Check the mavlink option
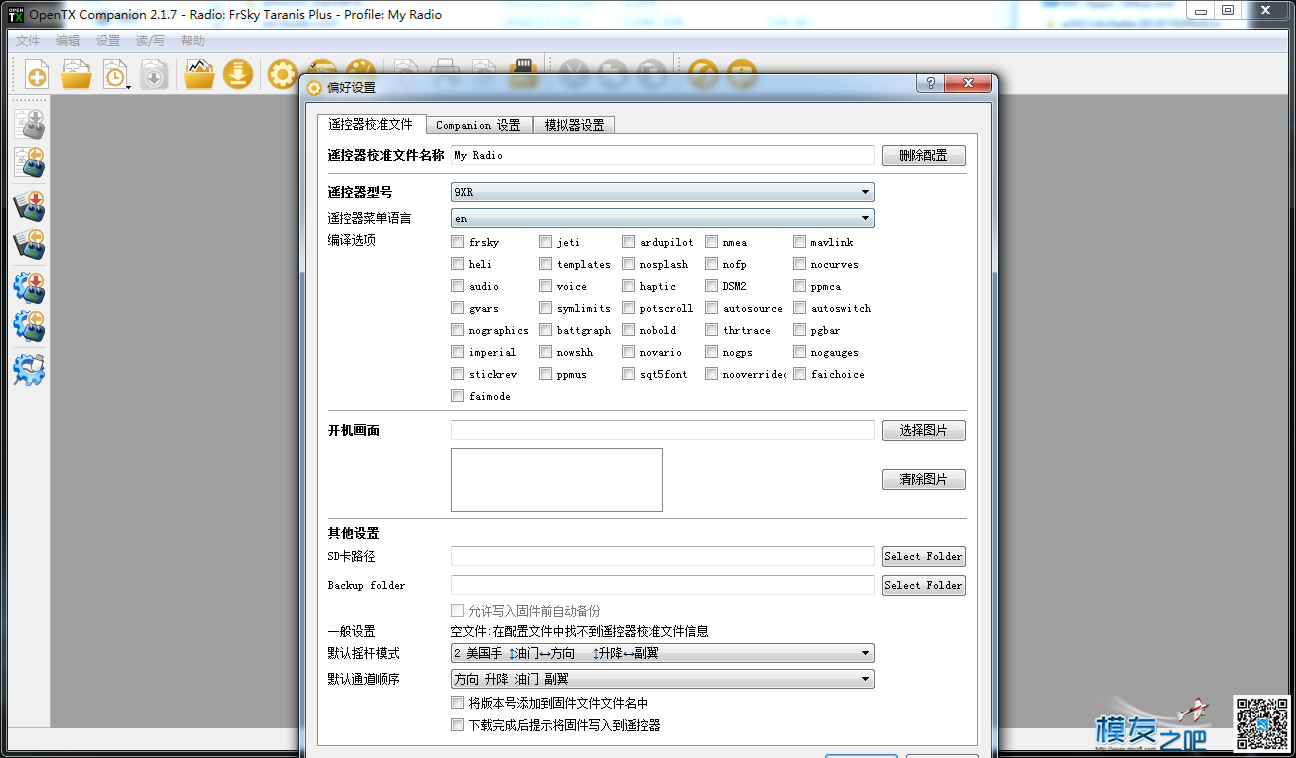Image resolution: width=1296 pixels, height=758 pixels. pos(800,242)
